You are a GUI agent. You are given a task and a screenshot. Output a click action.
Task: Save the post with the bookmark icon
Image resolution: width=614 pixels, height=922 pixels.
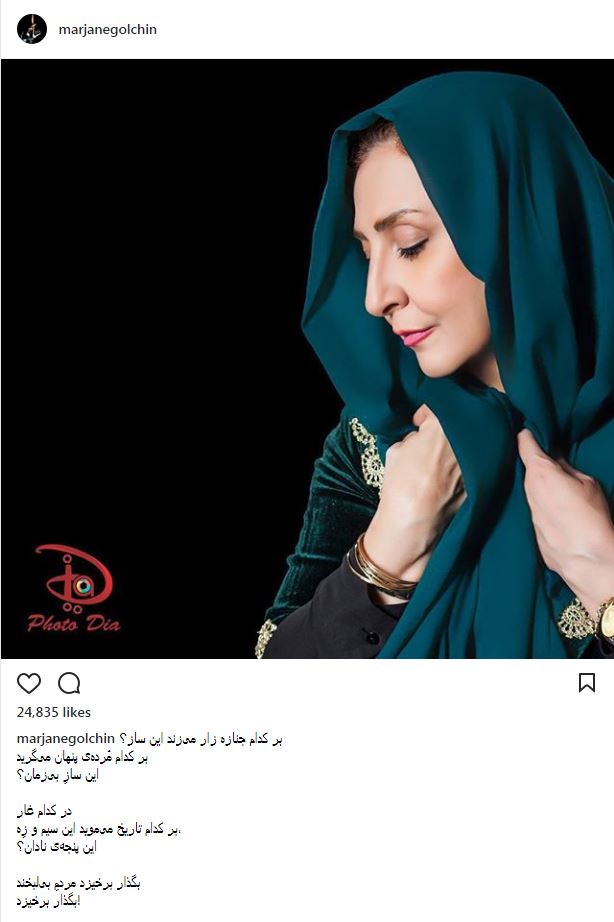point(586,683)
